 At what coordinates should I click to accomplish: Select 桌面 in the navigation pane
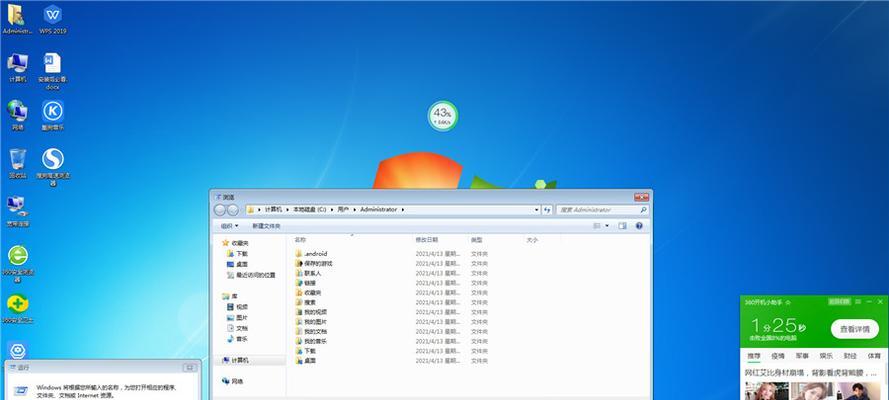(x=238, y=264)
